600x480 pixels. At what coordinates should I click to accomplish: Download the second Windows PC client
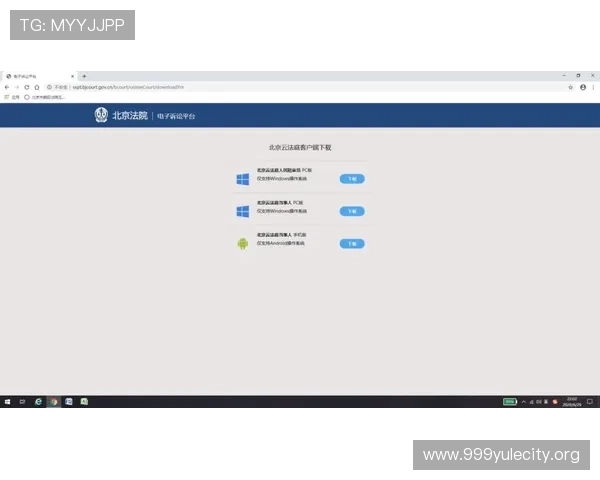point(352,211)
